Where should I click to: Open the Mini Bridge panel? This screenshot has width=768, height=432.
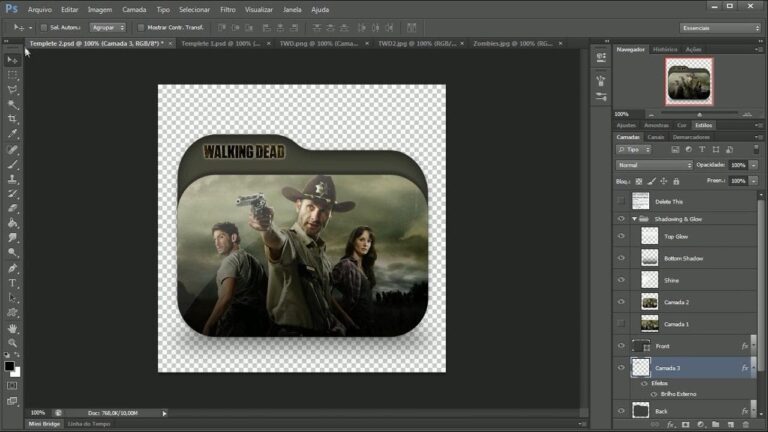pos(44,424)
